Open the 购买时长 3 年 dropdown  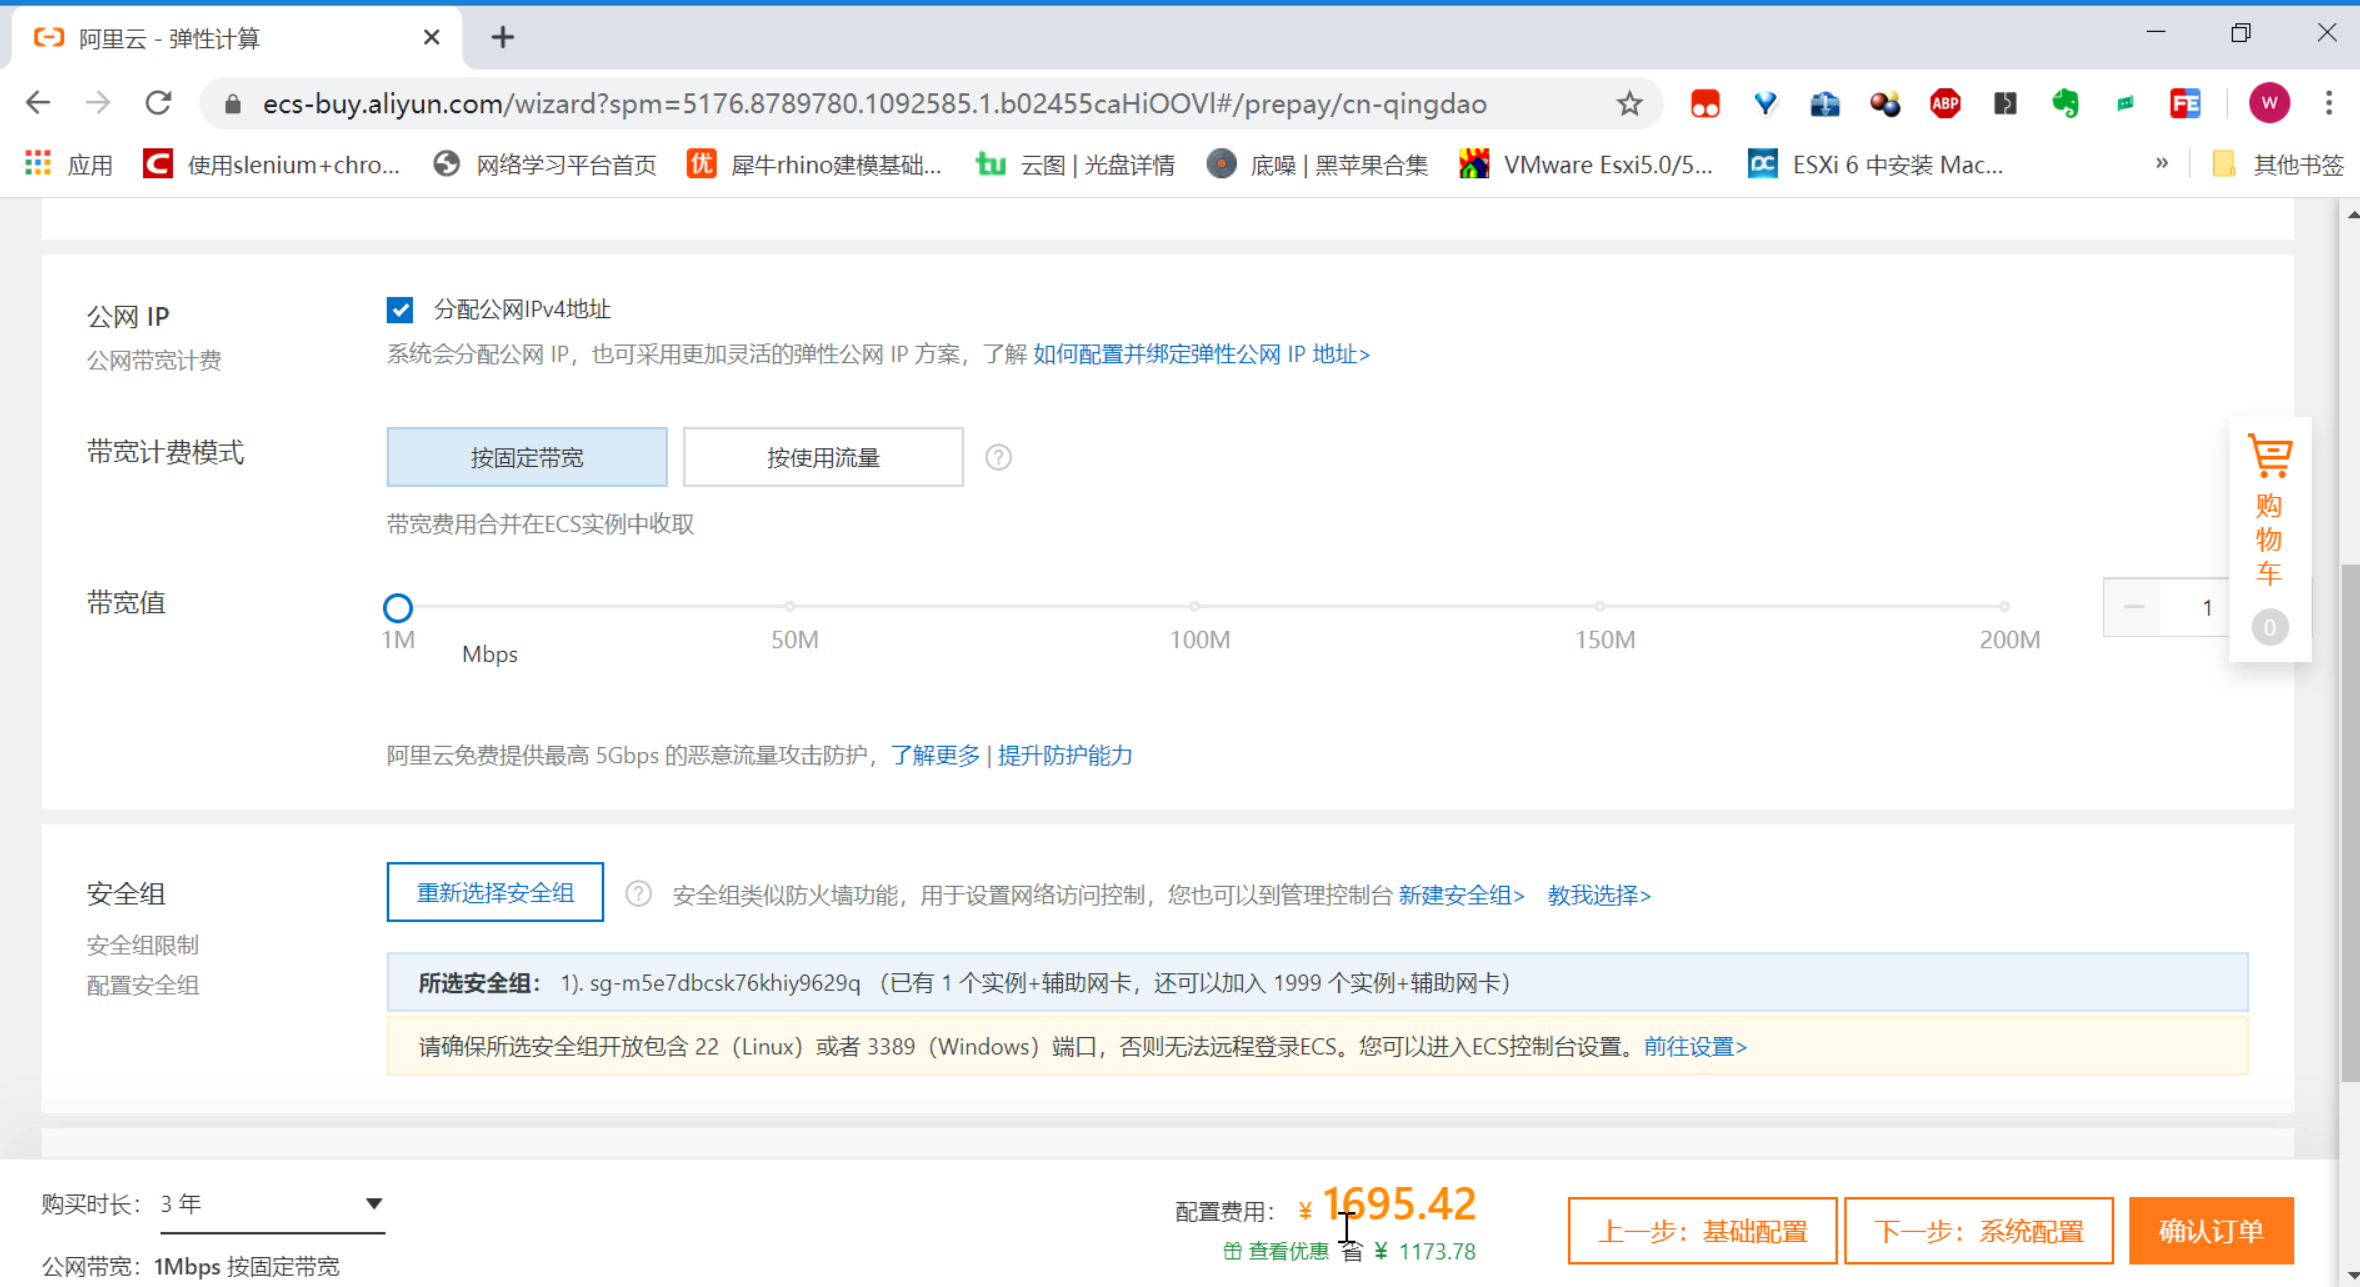[x=272, y=1204]
